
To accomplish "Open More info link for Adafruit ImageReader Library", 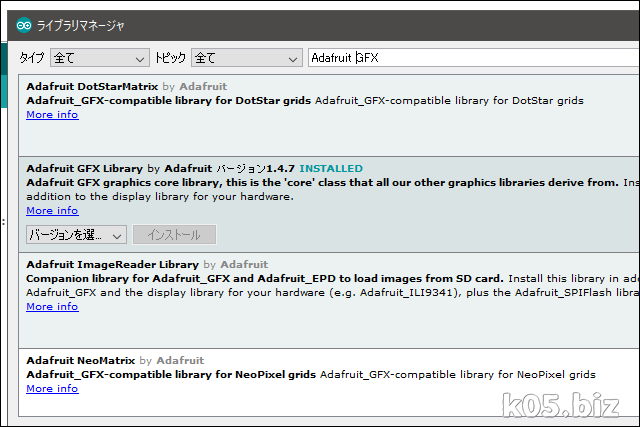I will 52,307.
